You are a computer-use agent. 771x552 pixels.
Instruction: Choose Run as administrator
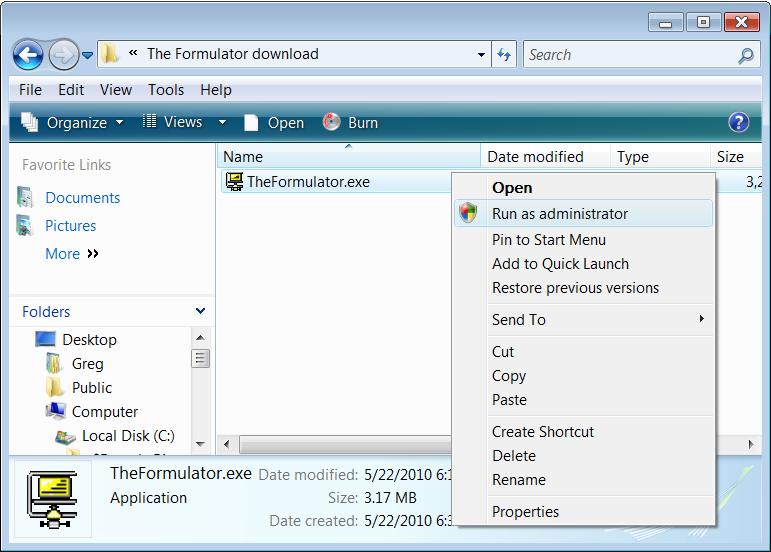[x=583, y=213]
